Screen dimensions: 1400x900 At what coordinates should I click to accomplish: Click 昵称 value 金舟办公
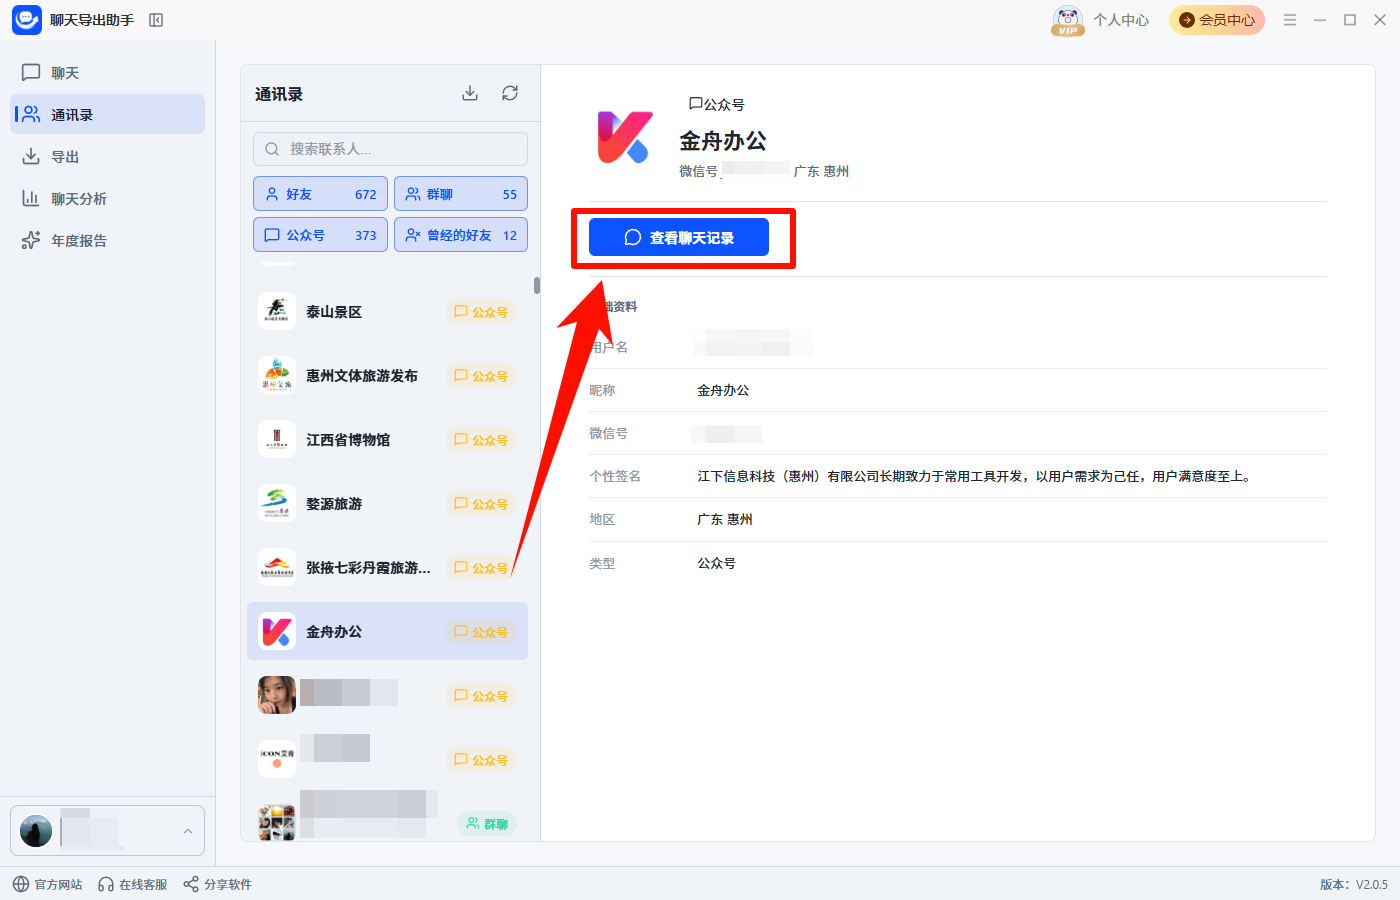[x=723, y=390]
